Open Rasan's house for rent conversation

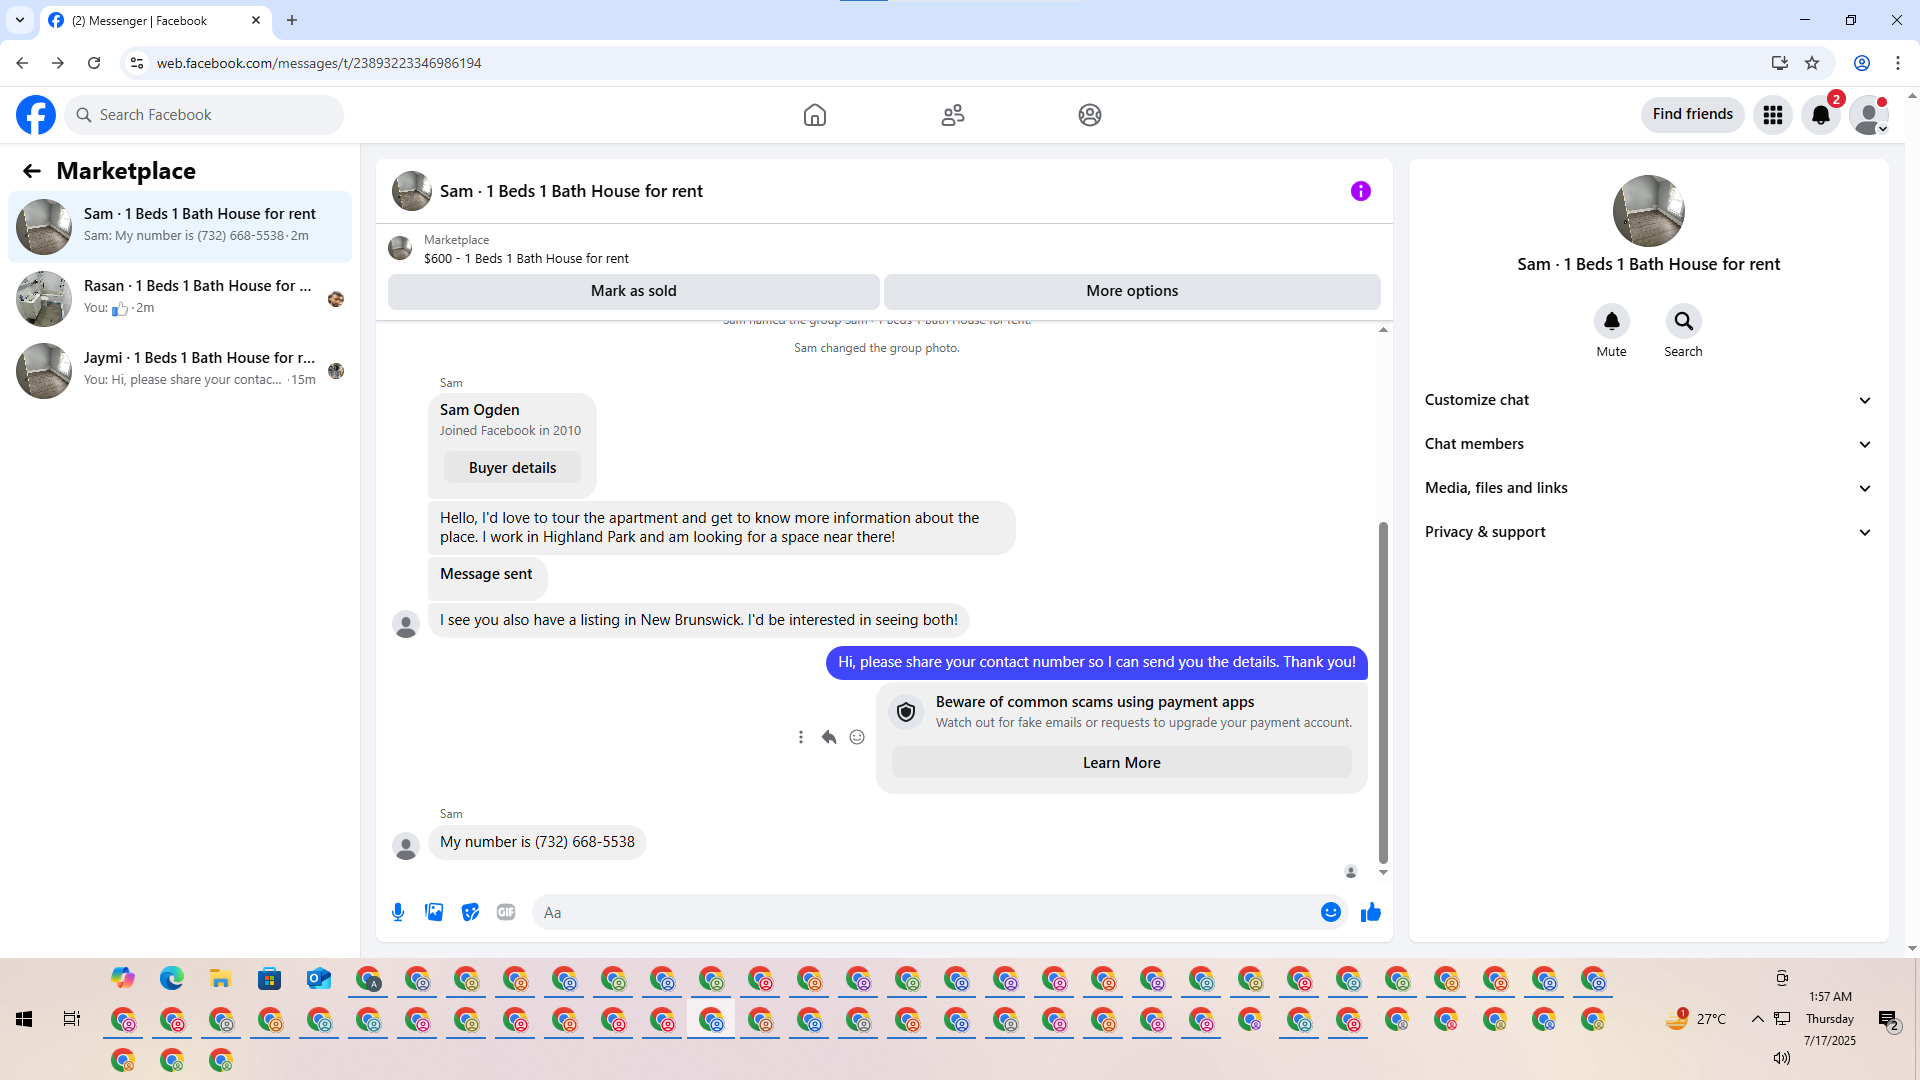[x=180, y=299]
